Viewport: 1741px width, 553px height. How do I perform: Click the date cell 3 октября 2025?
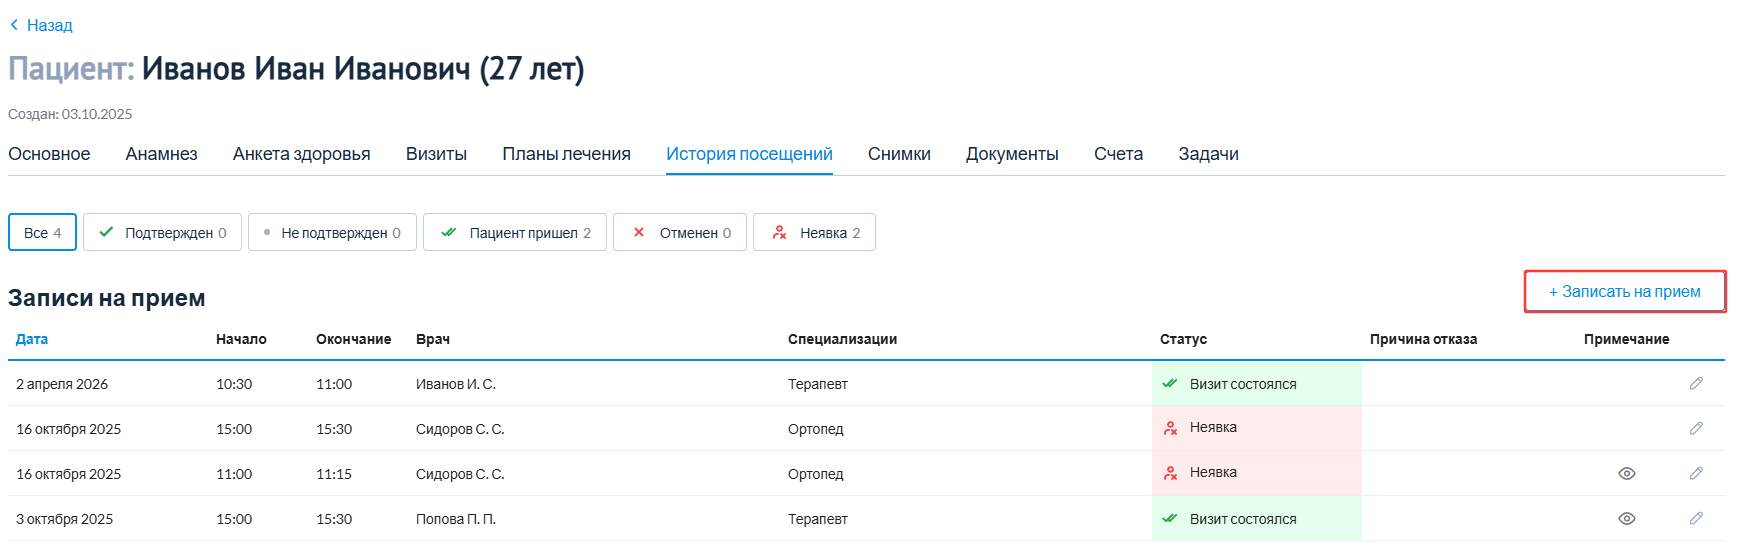click(x=64, y=519)
